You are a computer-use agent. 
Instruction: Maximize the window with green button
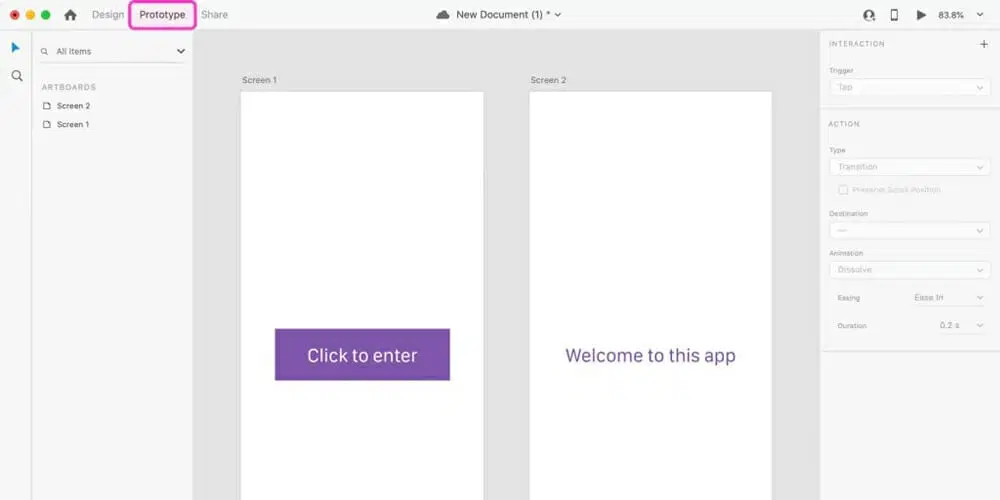pyautogui.click(x=45, y=15)
